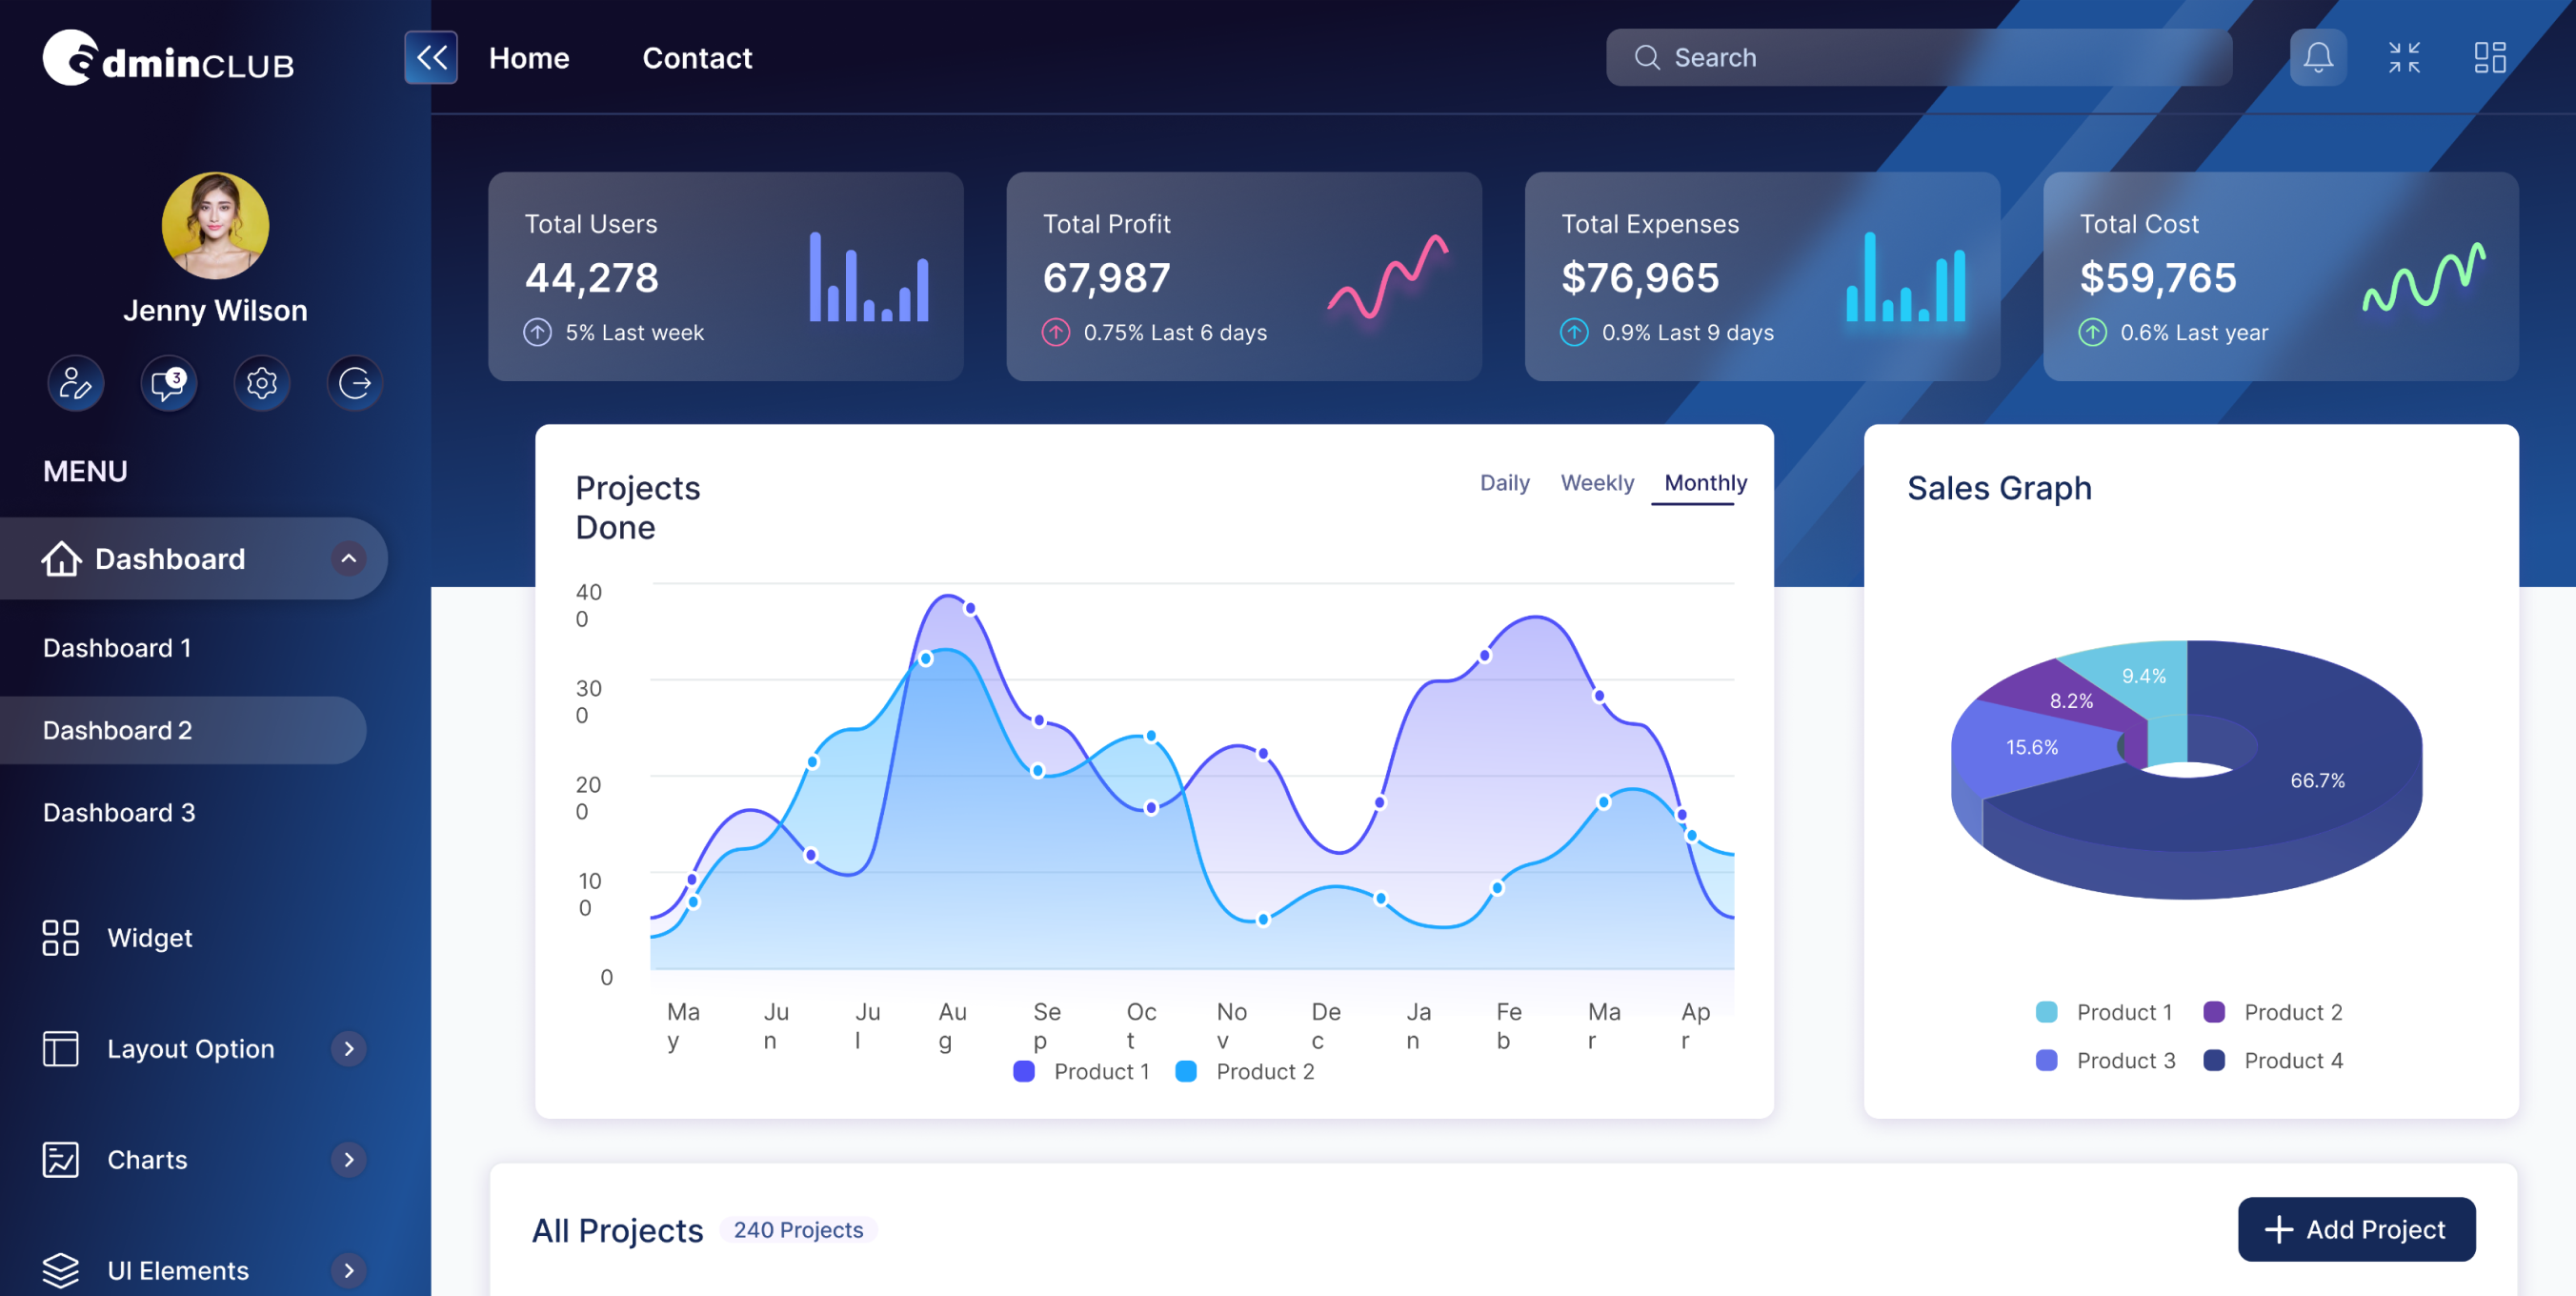Screen dimensions: 2576x1296
Task: Switch Projects Done chart to Daily
Action: [1504, 482]
